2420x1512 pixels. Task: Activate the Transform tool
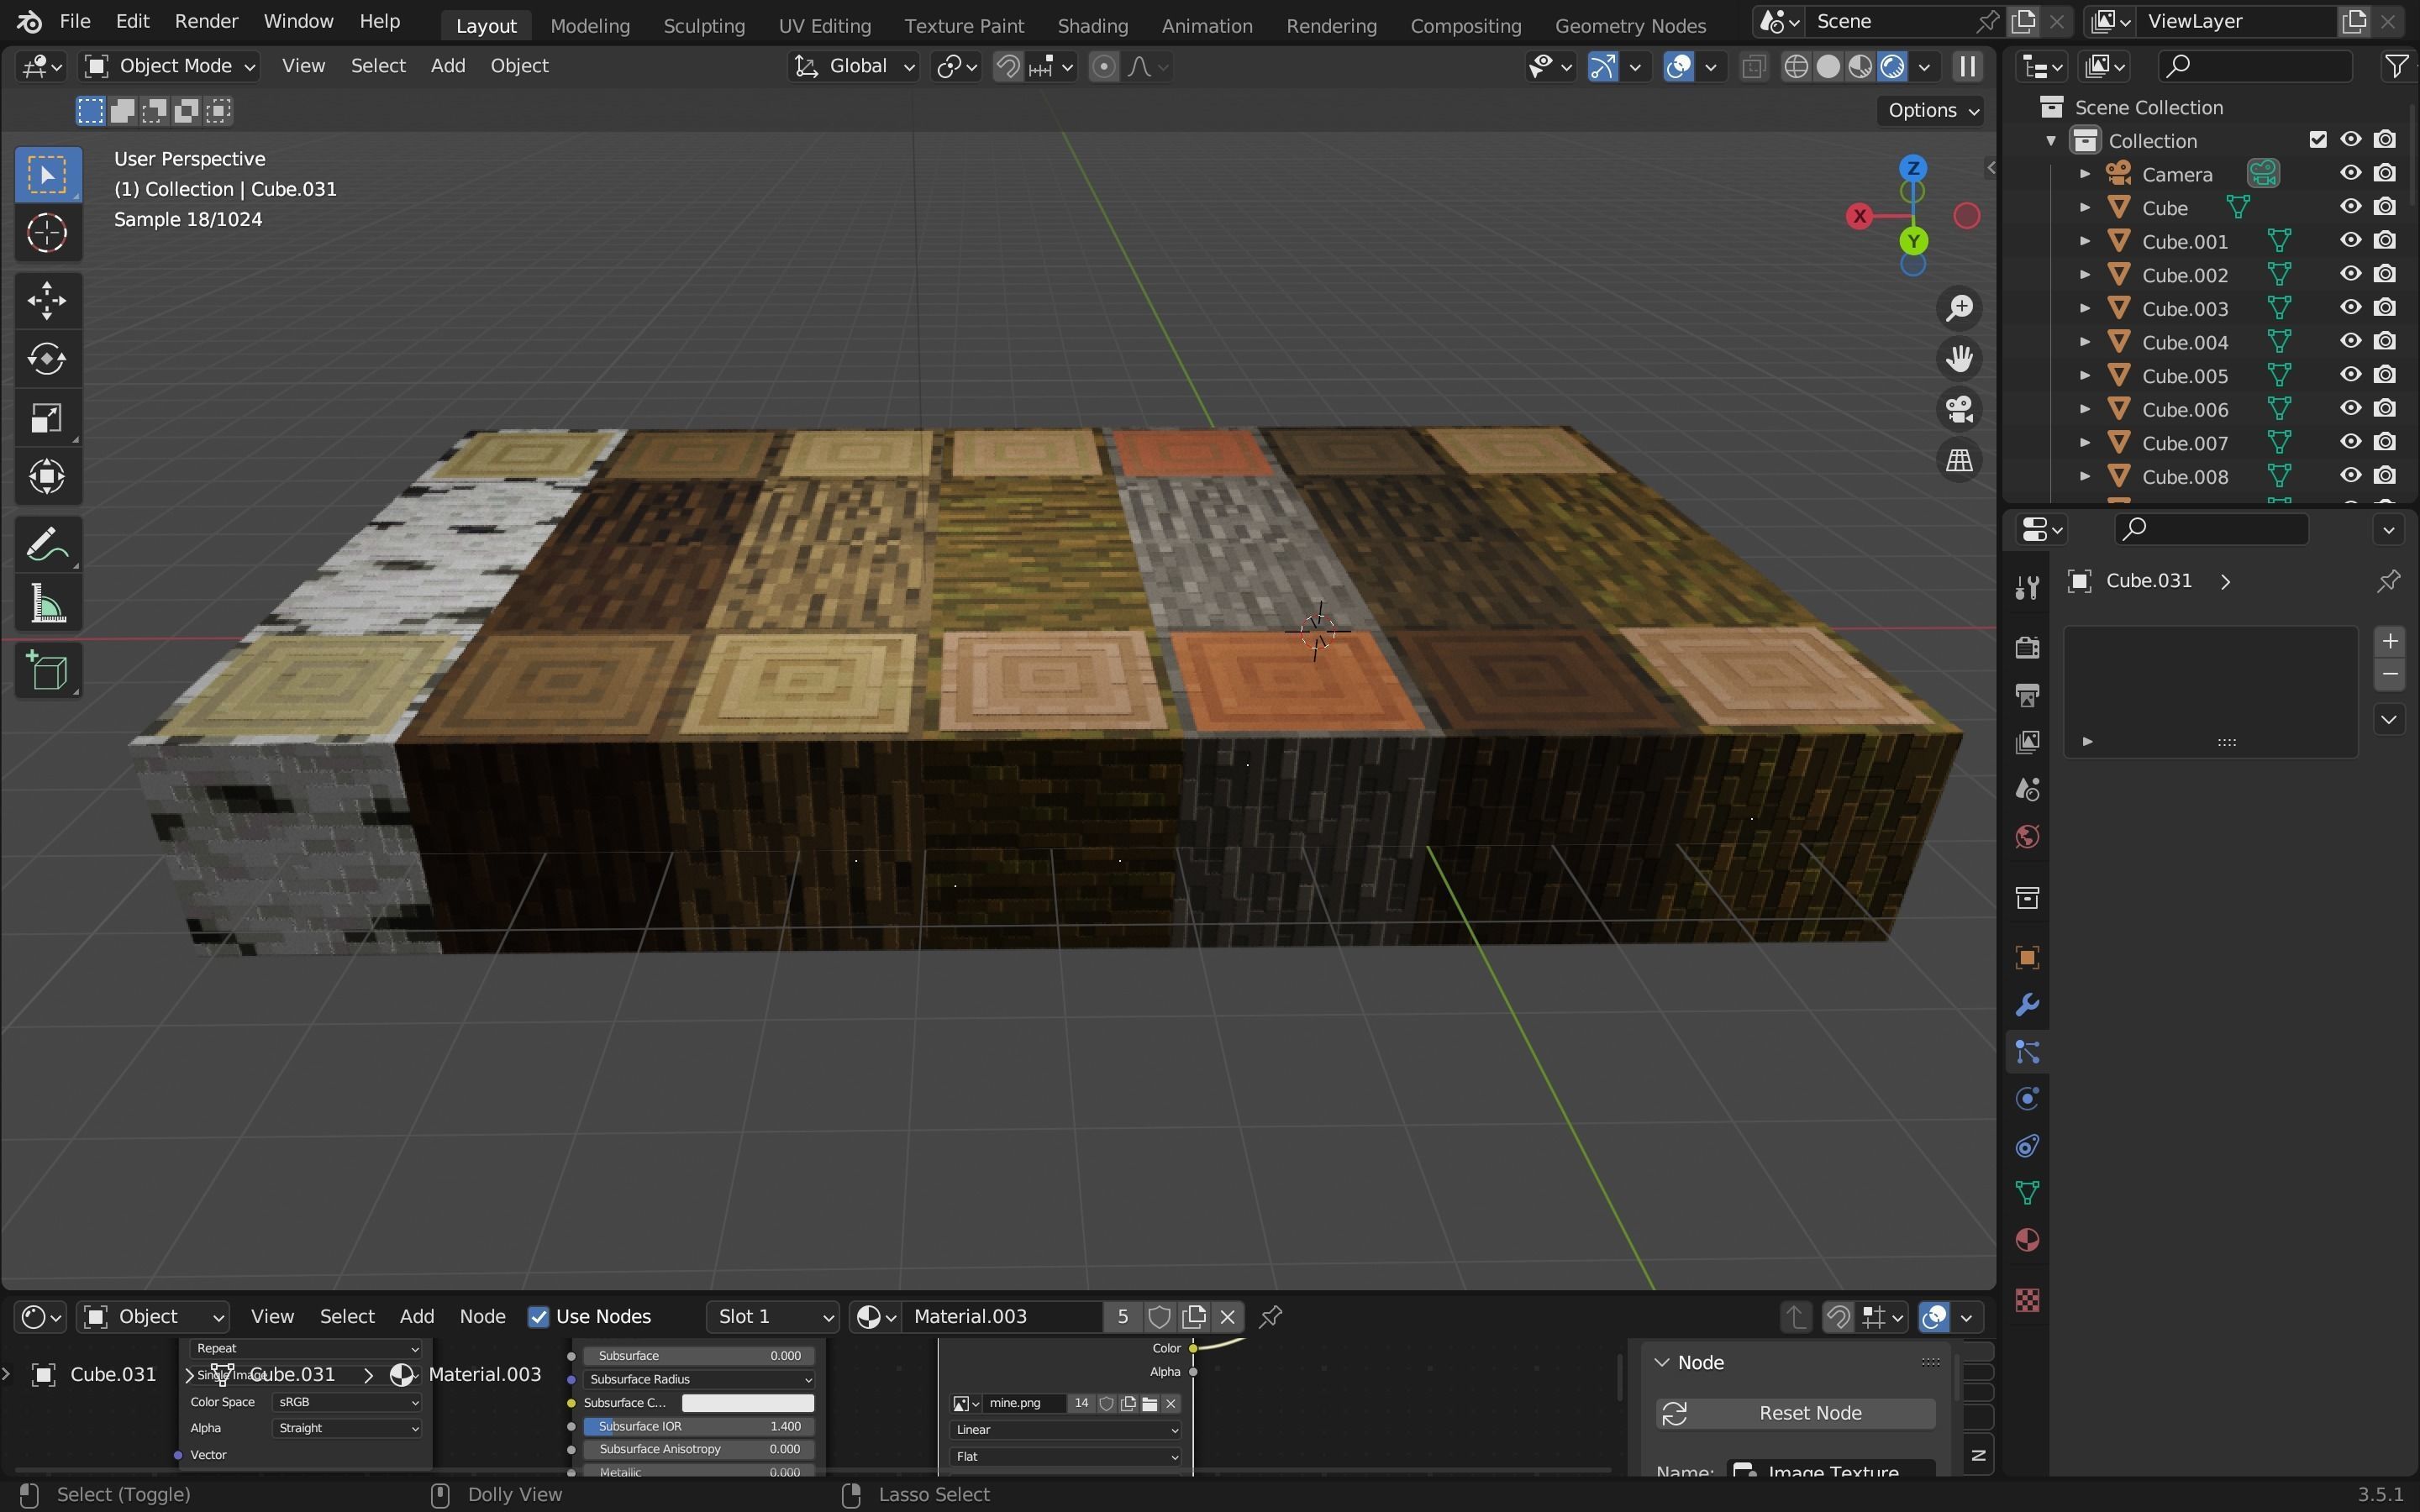47,477
